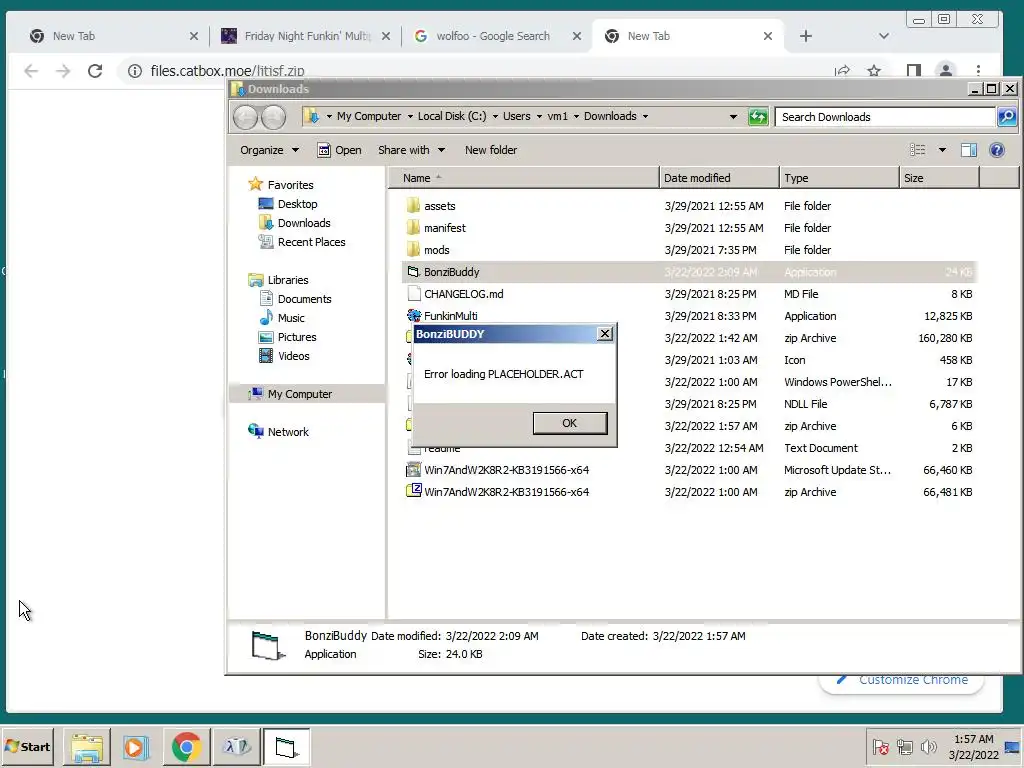Toggle the preview pane
Viewport: 1024px width, 768px height.
[969, 150]
